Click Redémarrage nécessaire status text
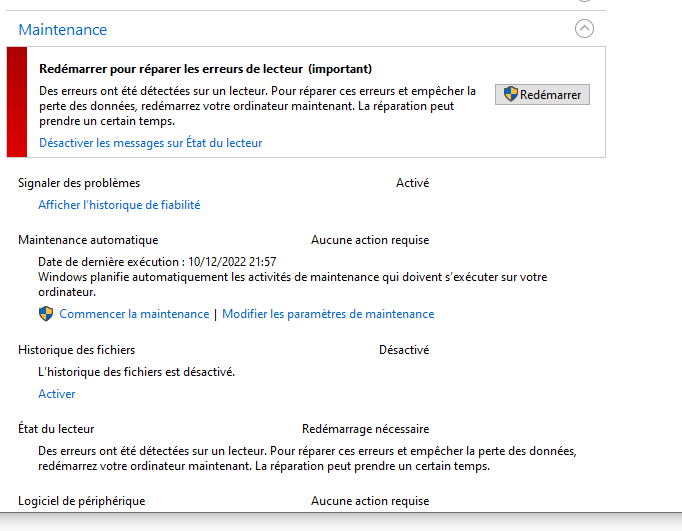This screenshot has height=531, width=682. 365,429
